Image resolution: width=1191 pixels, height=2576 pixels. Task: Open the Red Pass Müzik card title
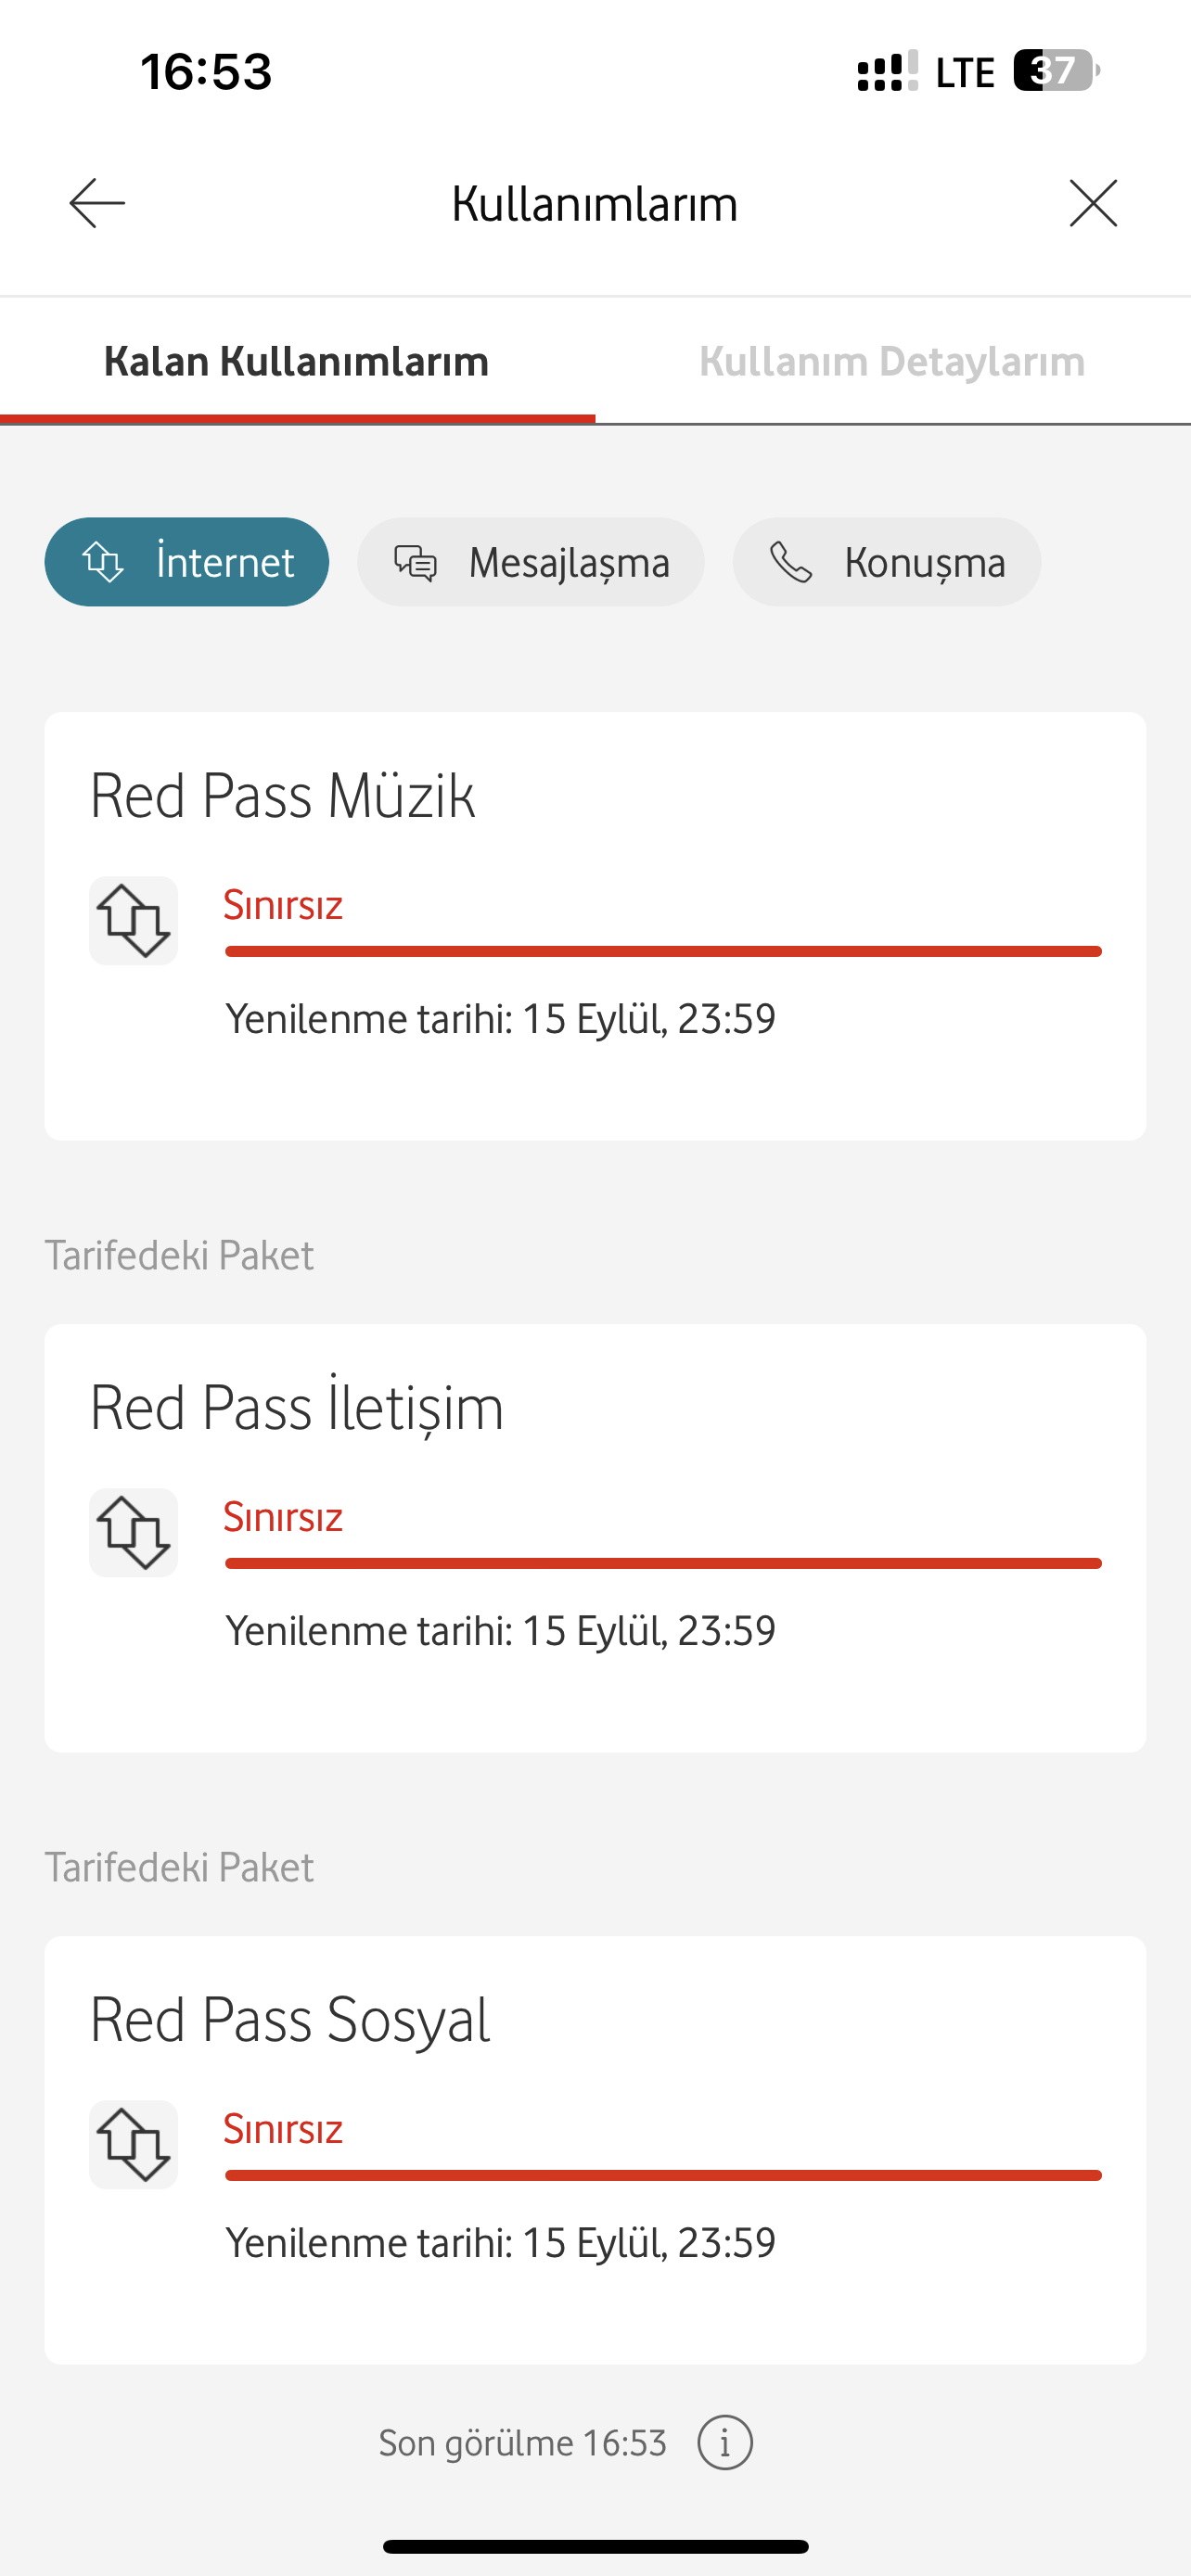282,796
